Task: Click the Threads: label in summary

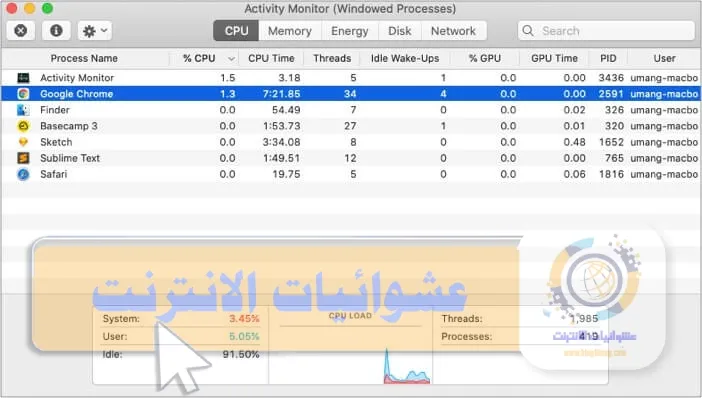Action: [462, 319]
